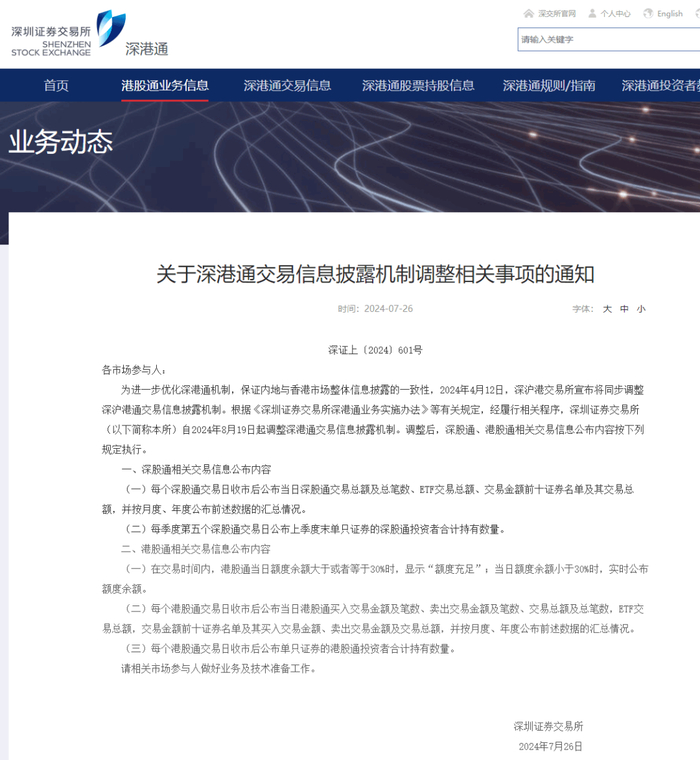This screenshot has height=760, width=700.
Task: Click the notice title about 深港通交易信息披露机制
Action: click(x=375, y=274)
